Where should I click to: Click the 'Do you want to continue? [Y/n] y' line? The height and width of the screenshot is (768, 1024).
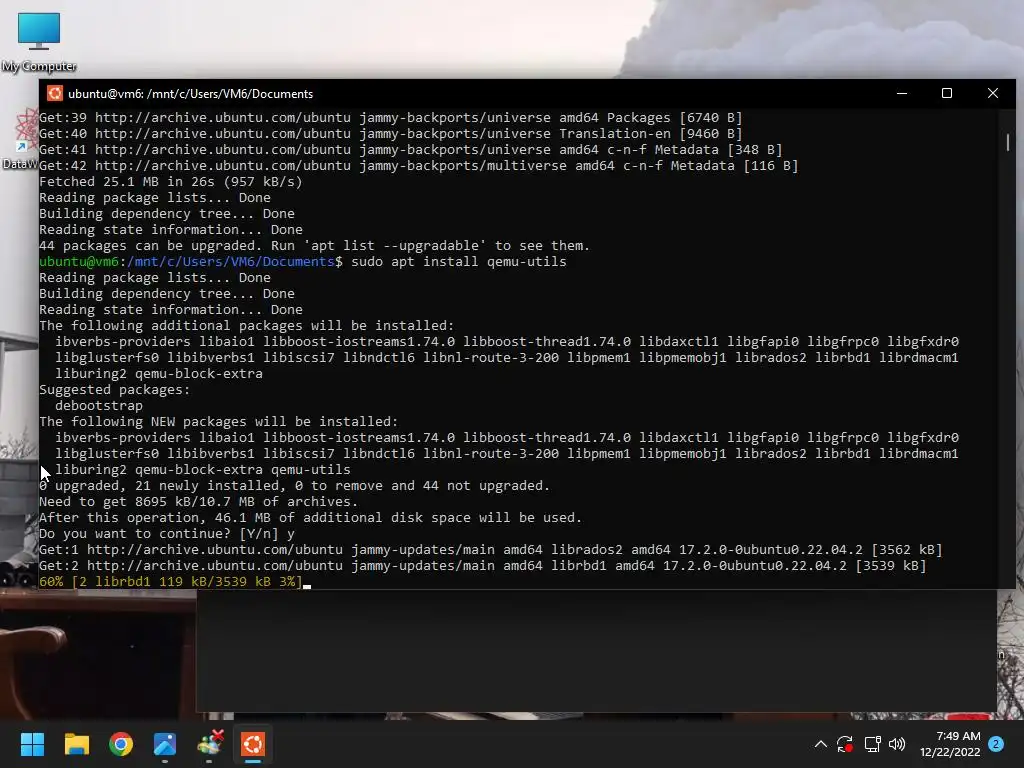click(167, 534)
